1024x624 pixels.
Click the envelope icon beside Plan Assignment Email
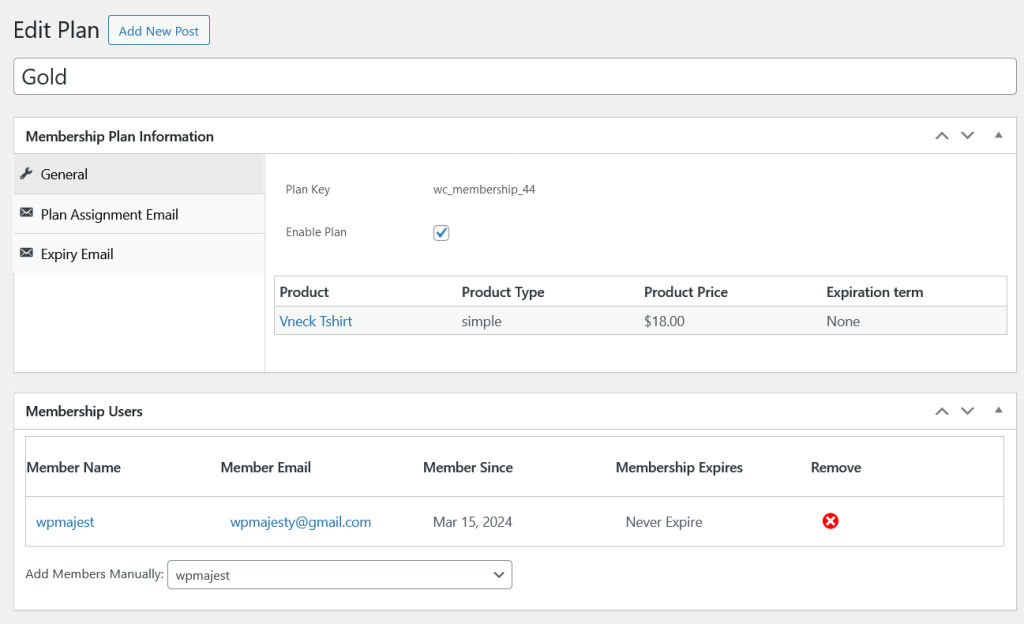pos(26,214)
